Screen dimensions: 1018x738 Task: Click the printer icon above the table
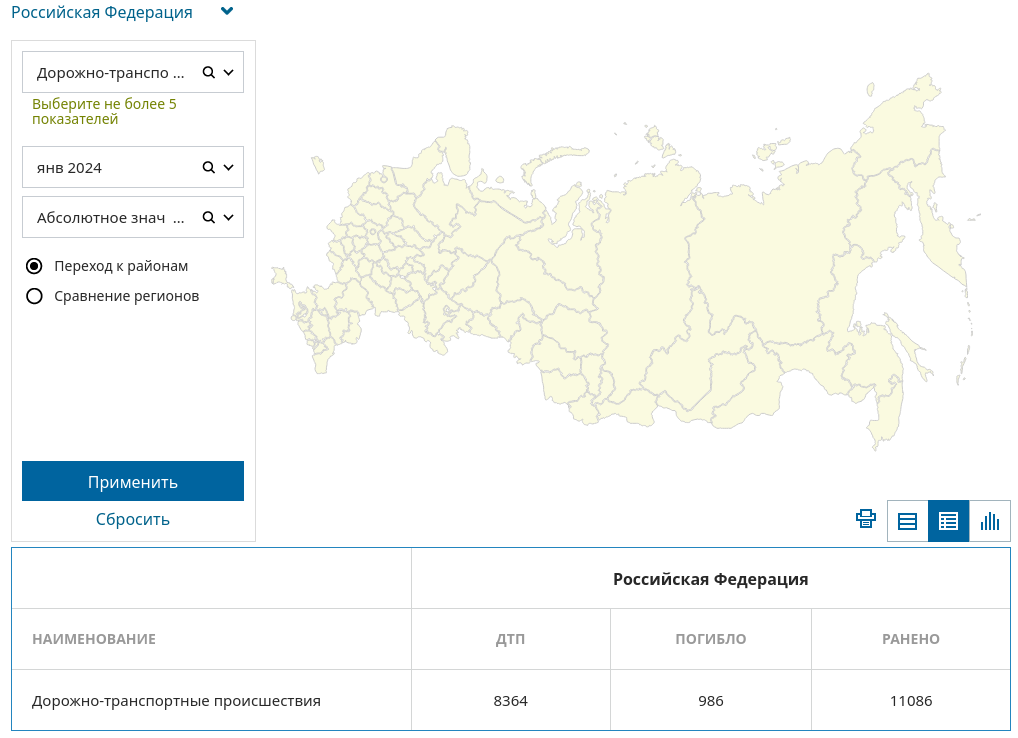(866, 519)
